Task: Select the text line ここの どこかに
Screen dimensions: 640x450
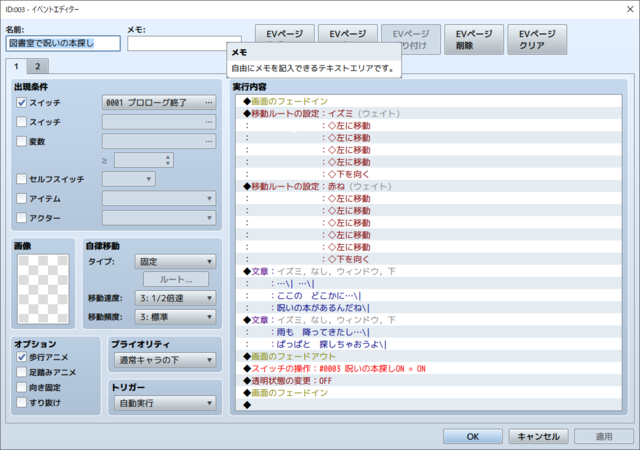Action: tap(429, 296)
